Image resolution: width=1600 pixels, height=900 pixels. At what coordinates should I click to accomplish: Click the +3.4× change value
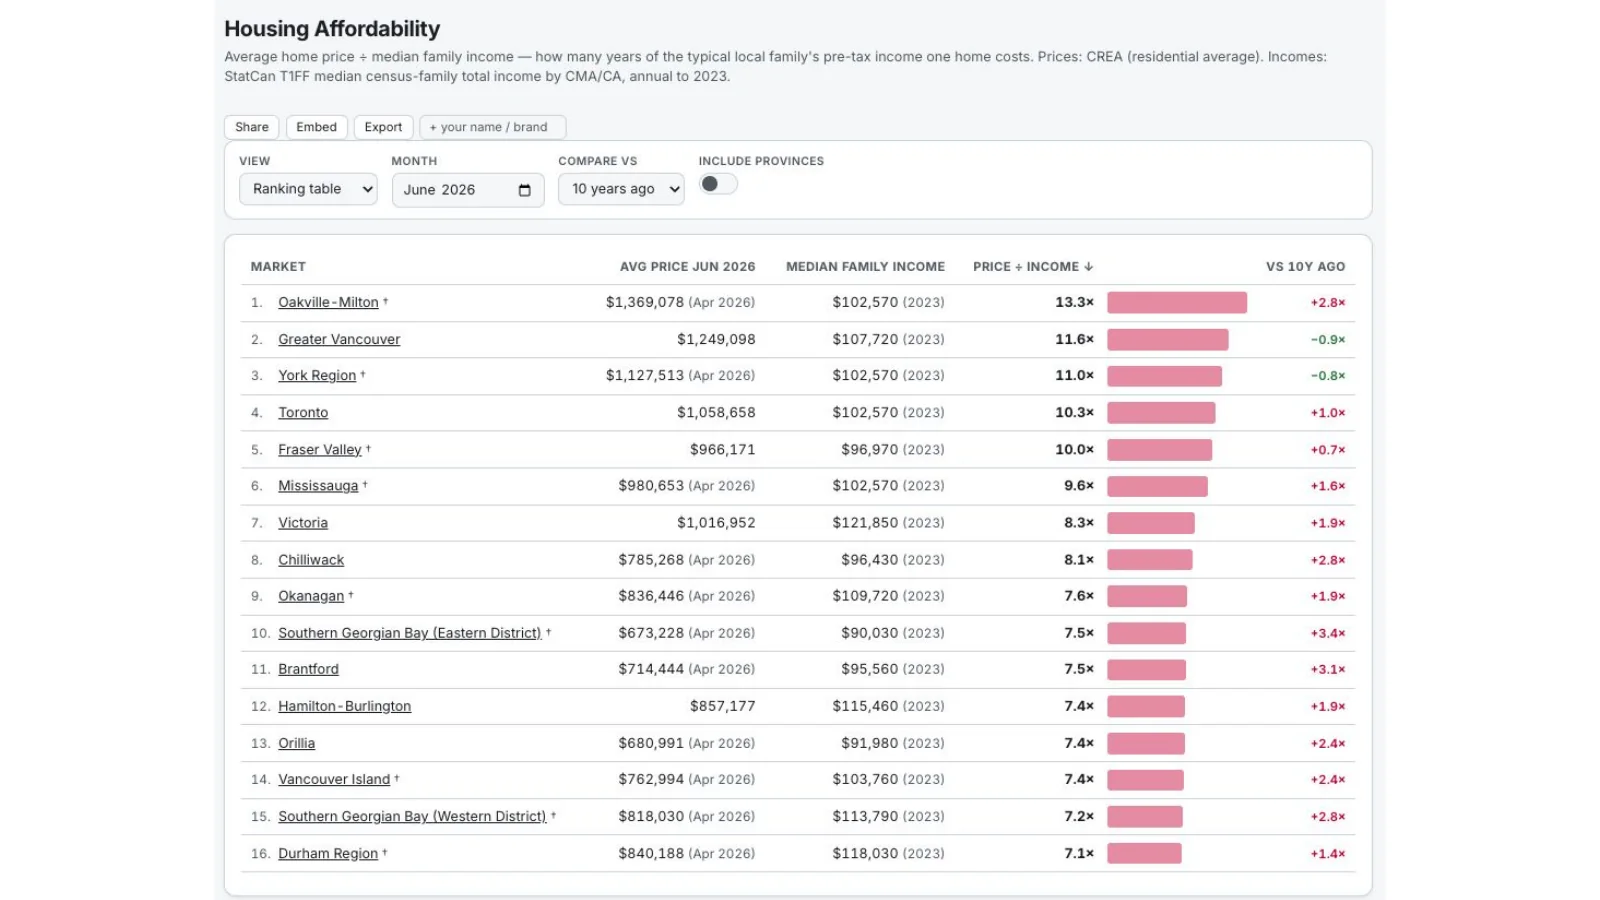point(1328,633)
